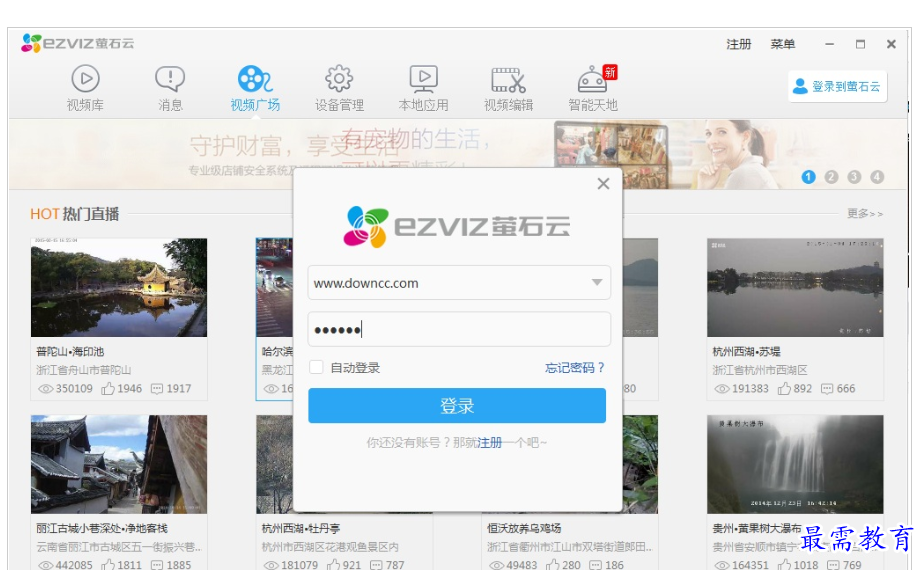The image size is (922, 570).
Task: Click the like icon with 280
Action: 553,565
